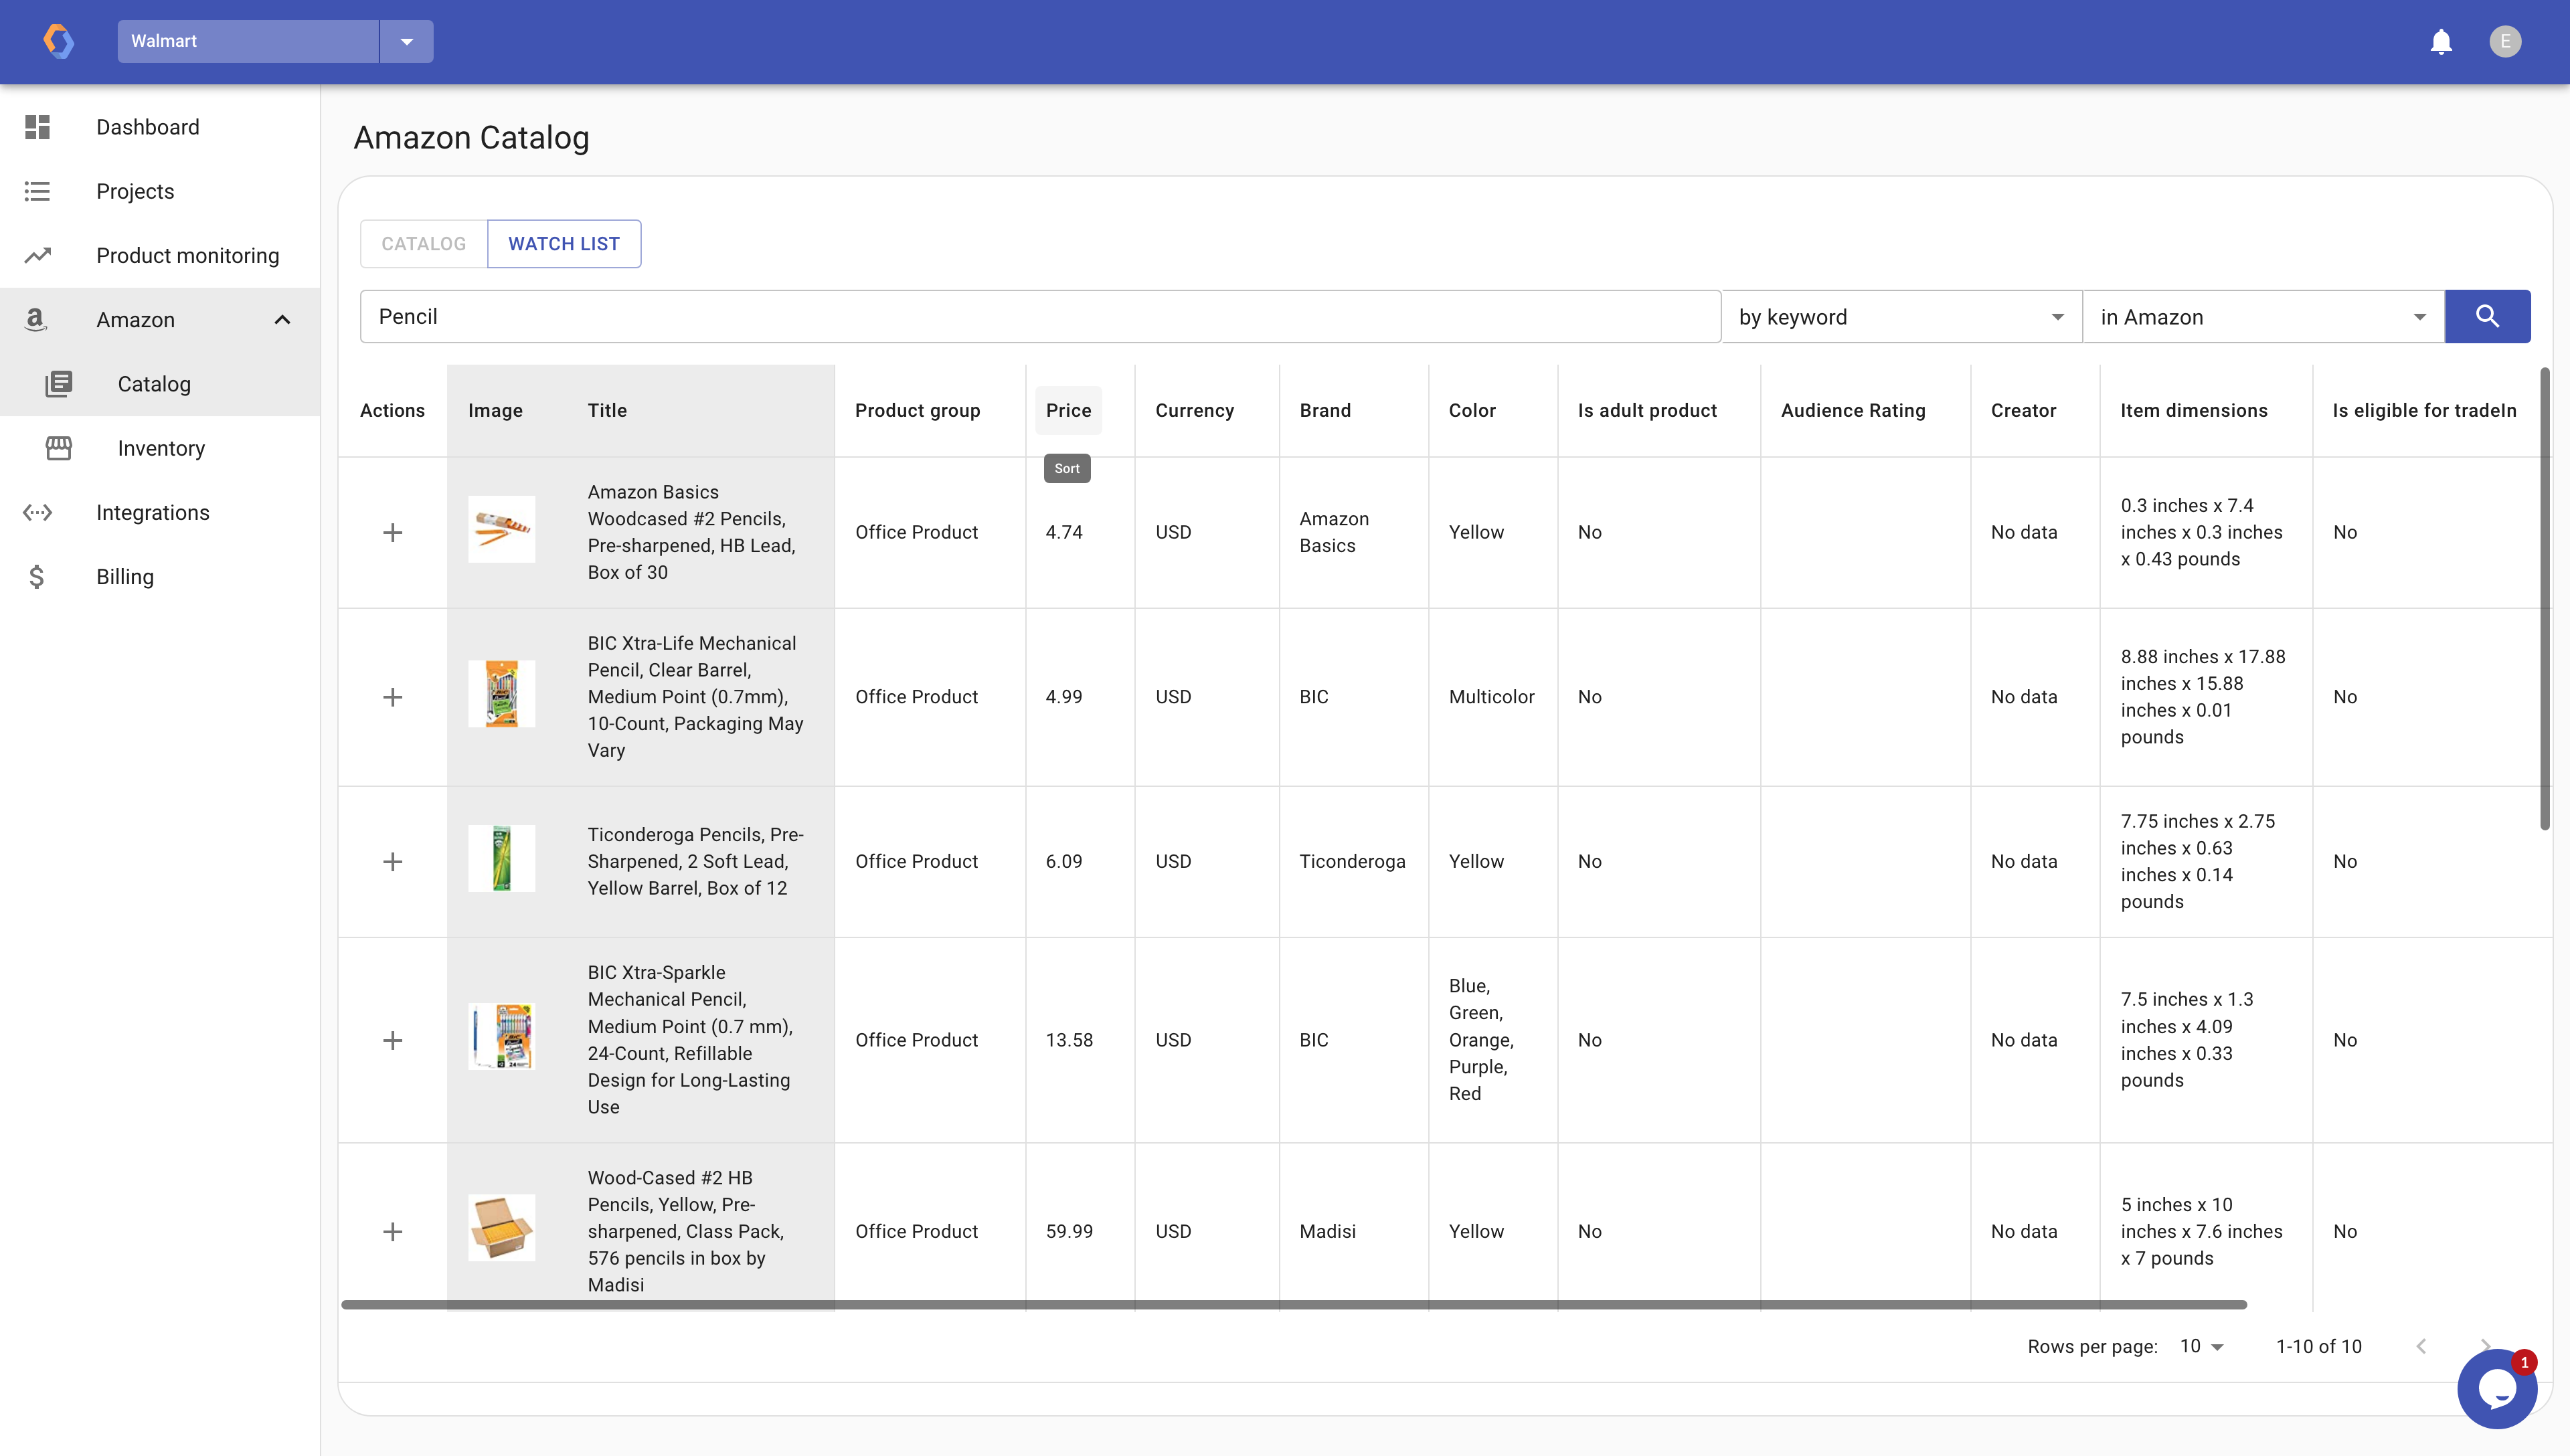Click the horizontal table scrollbar

pyautogui.click(x=1293, y=1304)
